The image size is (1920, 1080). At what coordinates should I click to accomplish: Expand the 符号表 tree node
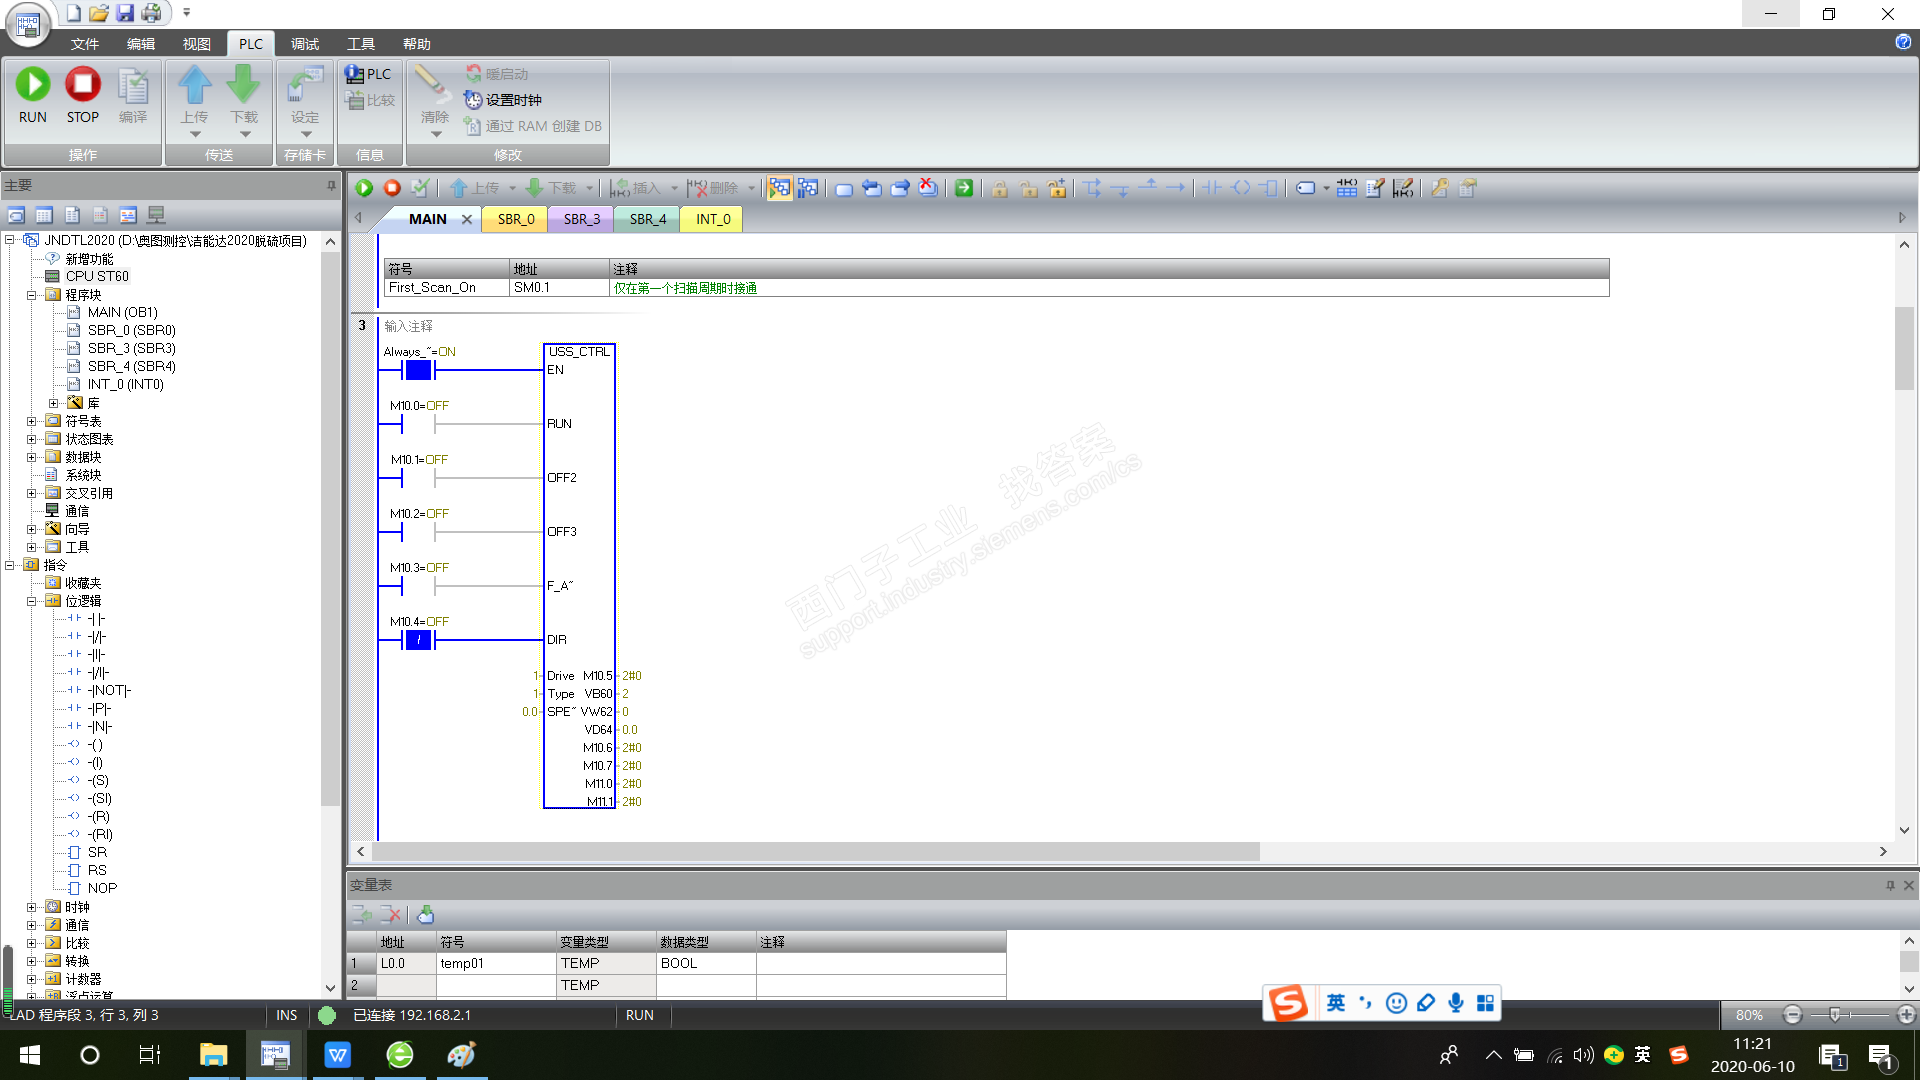pos(32,421)
